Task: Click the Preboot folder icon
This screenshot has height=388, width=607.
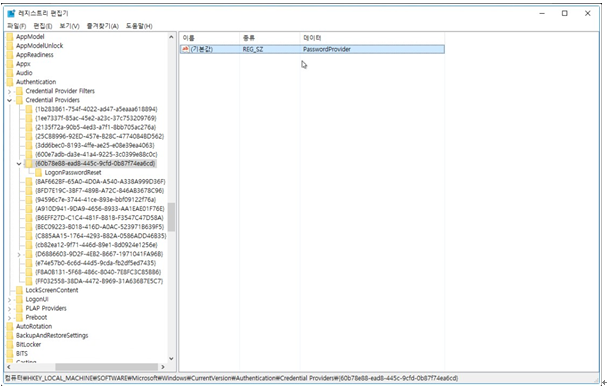Action: pos(19,318)
